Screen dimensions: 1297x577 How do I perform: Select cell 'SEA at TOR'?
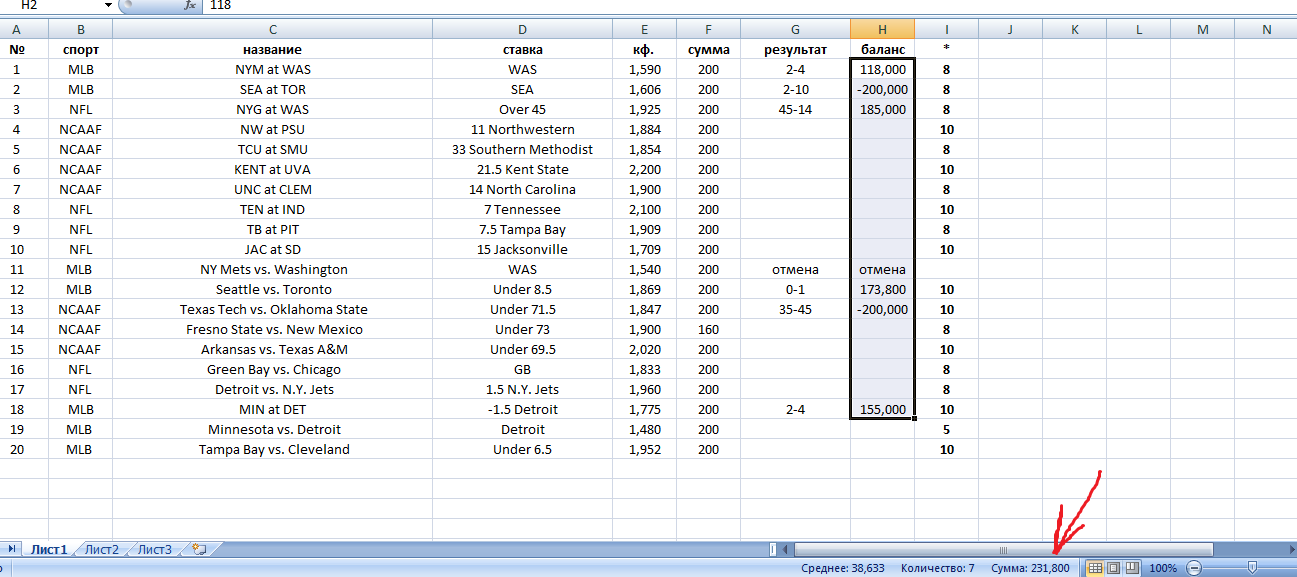[272, 89]
